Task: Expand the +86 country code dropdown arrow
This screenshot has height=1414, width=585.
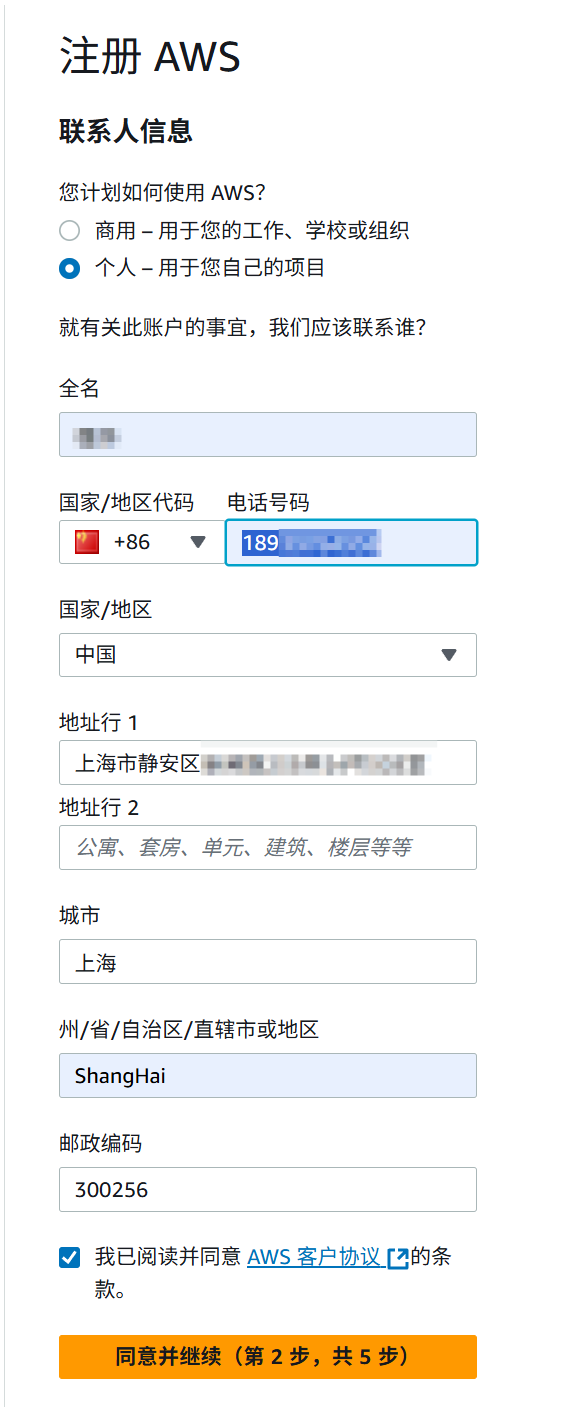Action: 198,542
